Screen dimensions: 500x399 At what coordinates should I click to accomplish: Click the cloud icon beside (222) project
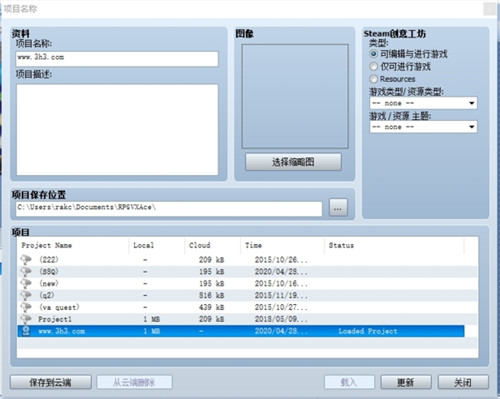[26, 259]
